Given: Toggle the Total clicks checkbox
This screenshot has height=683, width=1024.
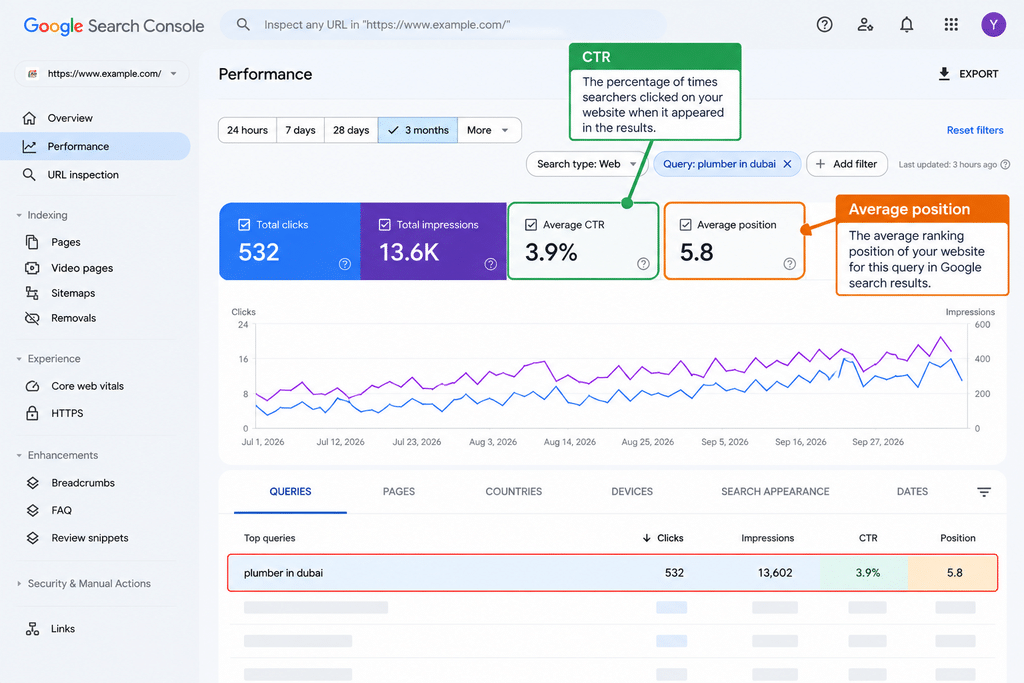Looking at the screenshot, I should tap(244, 225).
